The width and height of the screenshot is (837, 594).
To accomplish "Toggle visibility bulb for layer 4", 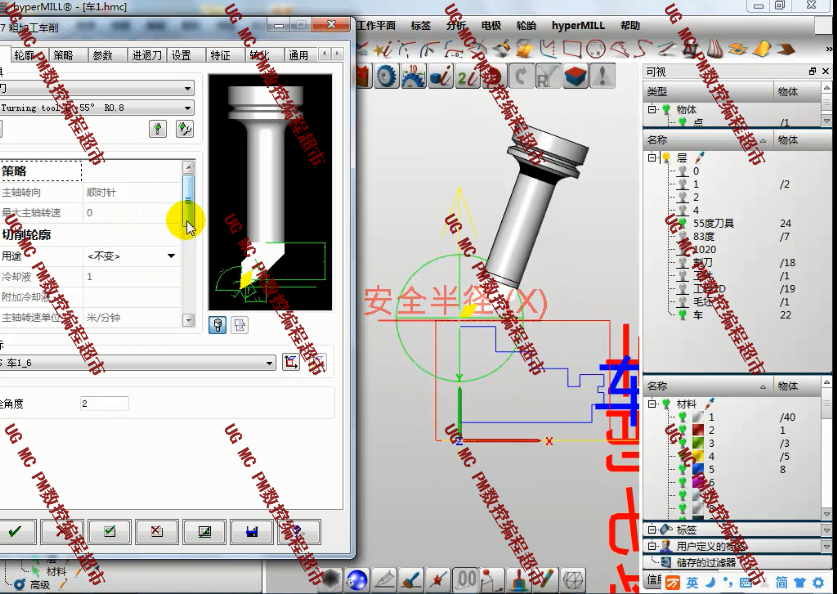I will pyautogui.click(x=682, y=210).
